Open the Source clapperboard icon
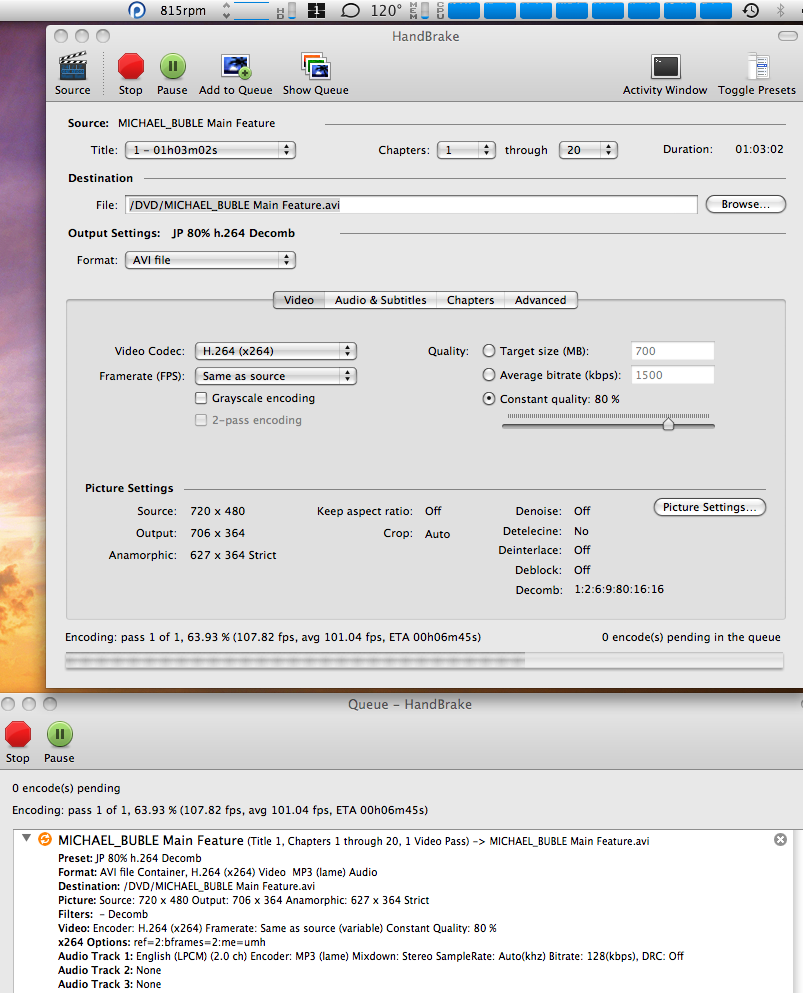The width and height of the screenshot is (803, 993). [72, 66]
